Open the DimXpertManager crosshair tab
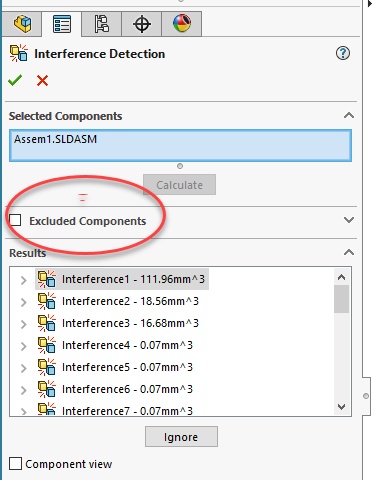The image size is (372, 480). [x=142, y=24]
